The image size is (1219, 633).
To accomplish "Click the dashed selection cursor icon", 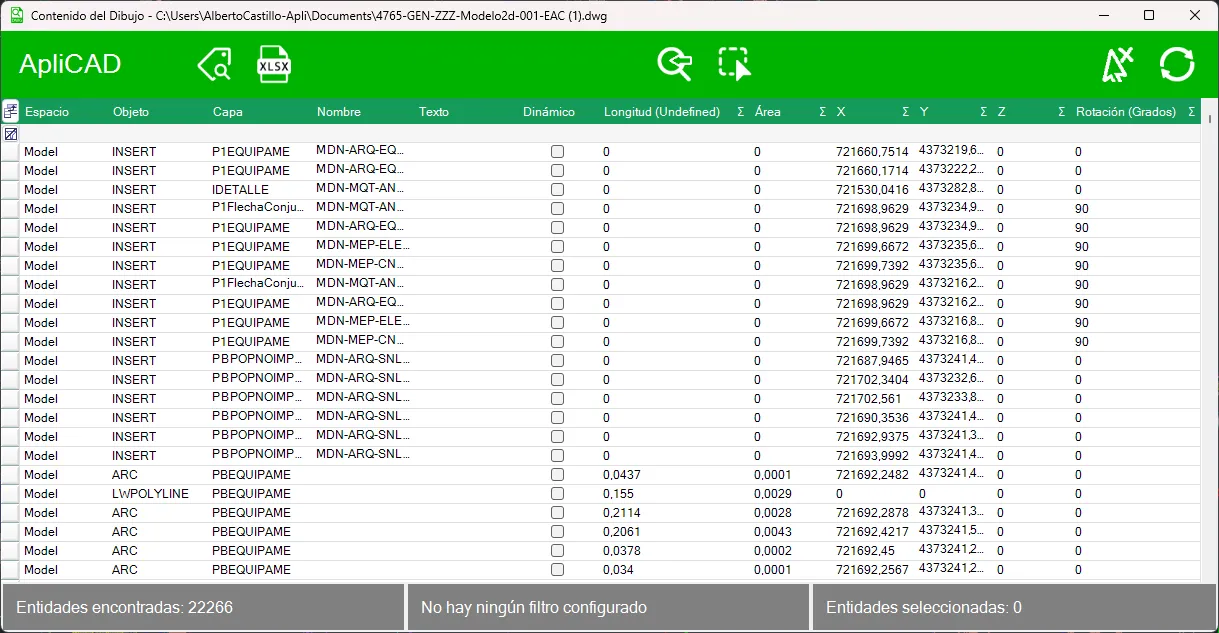I will [x=735, y=64].
